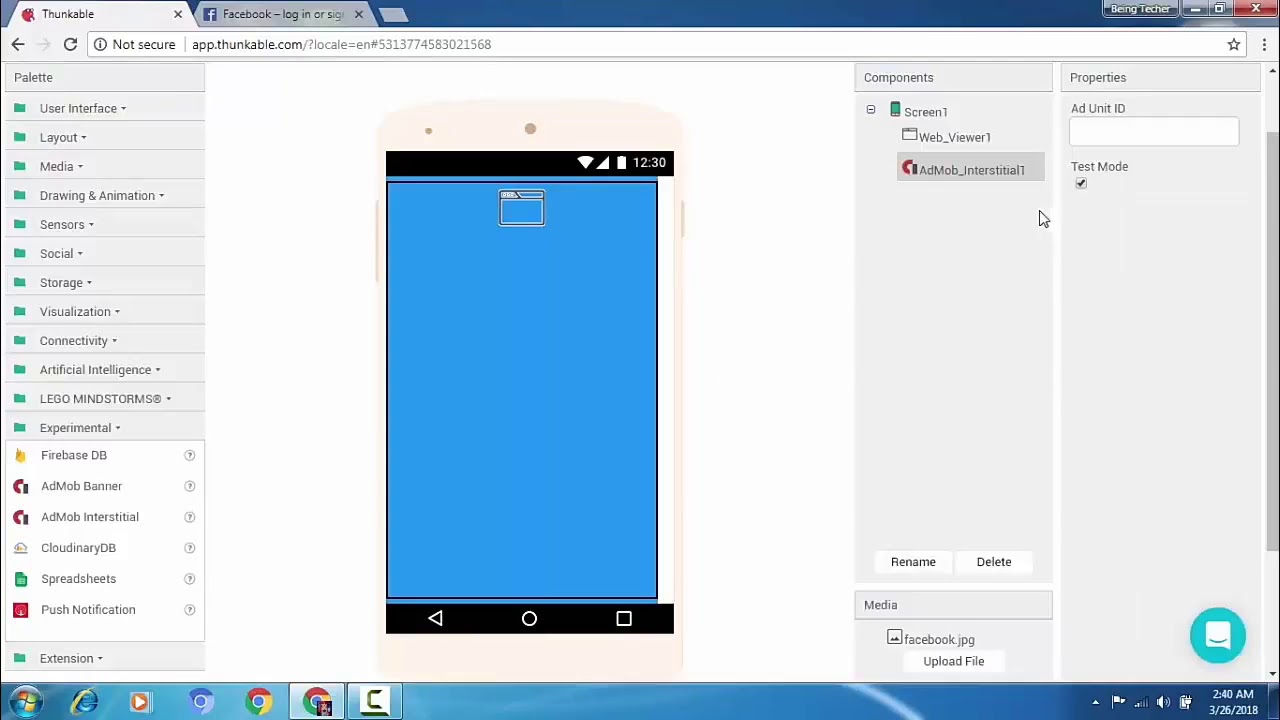Tap the phone preview back button

435,619
